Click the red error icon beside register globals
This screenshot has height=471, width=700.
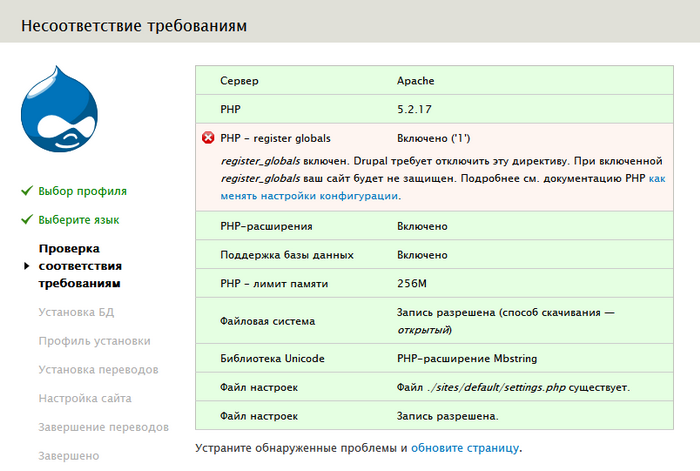(x=207, y=138)
